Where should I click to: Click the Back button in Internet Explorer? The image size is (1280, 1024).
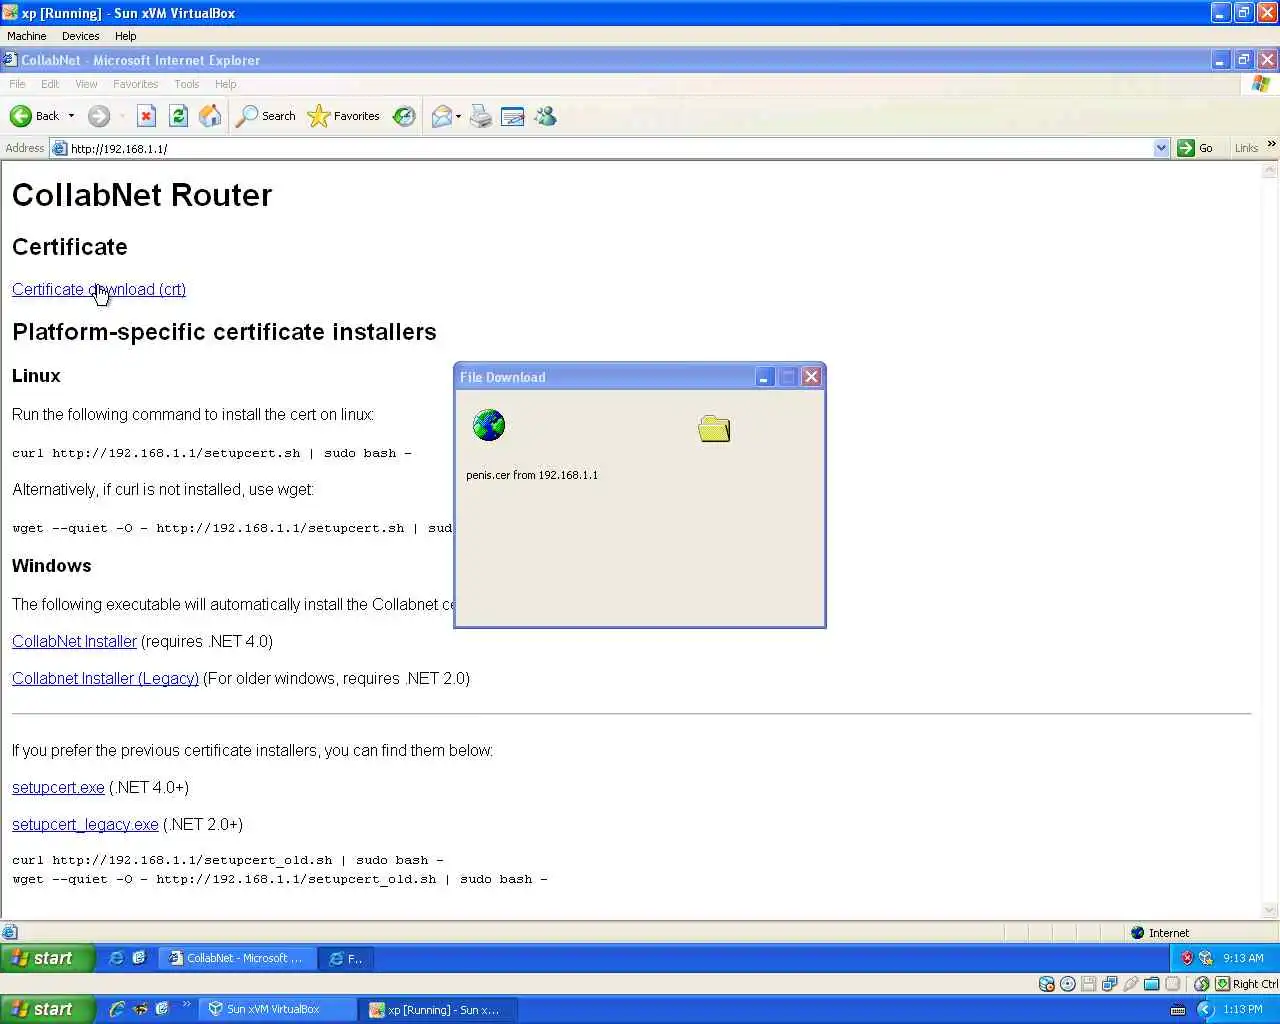tap(35, 116)
